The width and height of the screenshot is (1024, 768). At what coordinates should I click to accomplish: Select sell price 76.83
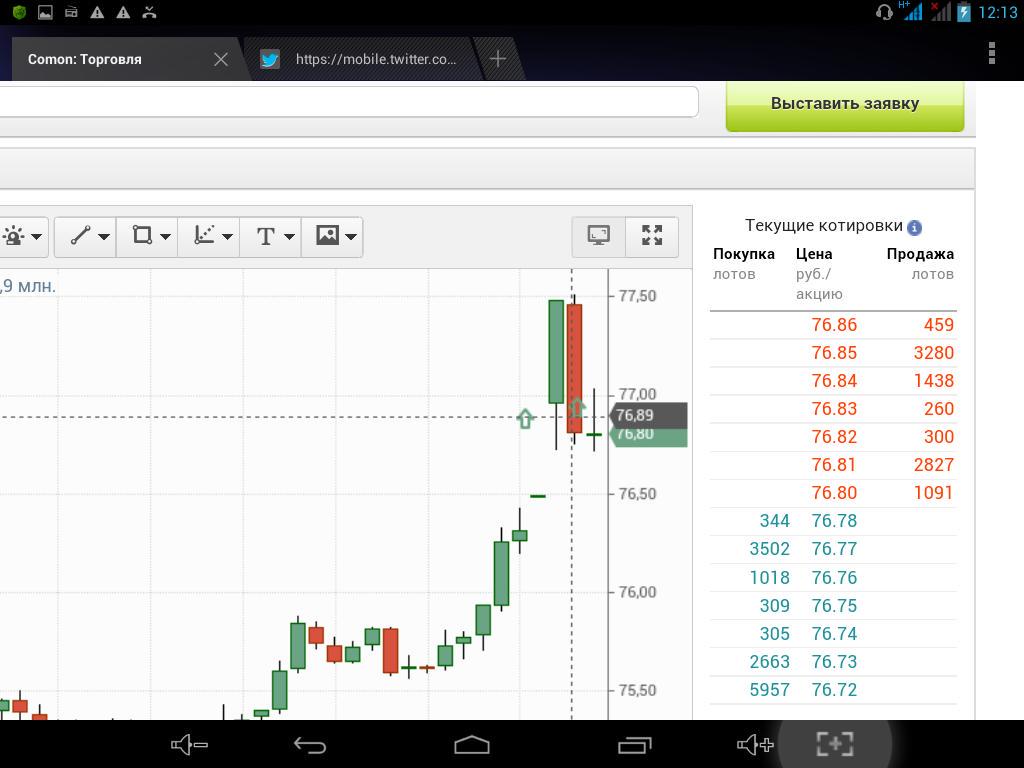coord(834,409)
